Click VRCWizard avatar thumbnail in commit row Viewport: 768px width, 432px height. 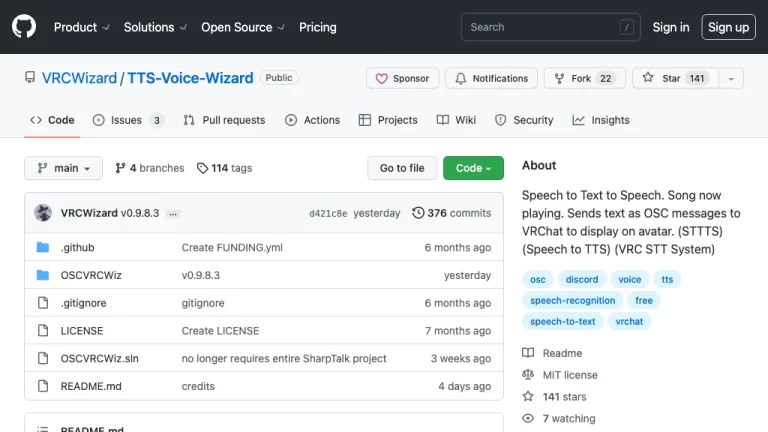click(43, 213)
